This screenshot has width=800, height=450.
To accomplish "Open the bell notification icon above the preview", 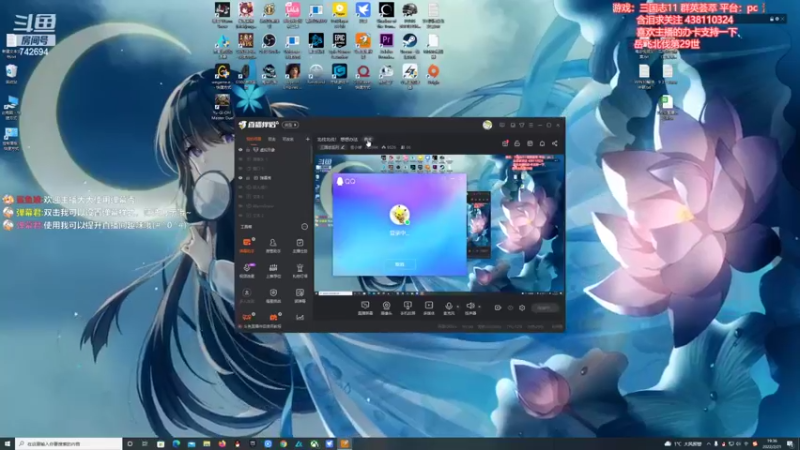I will click(542, 144).
